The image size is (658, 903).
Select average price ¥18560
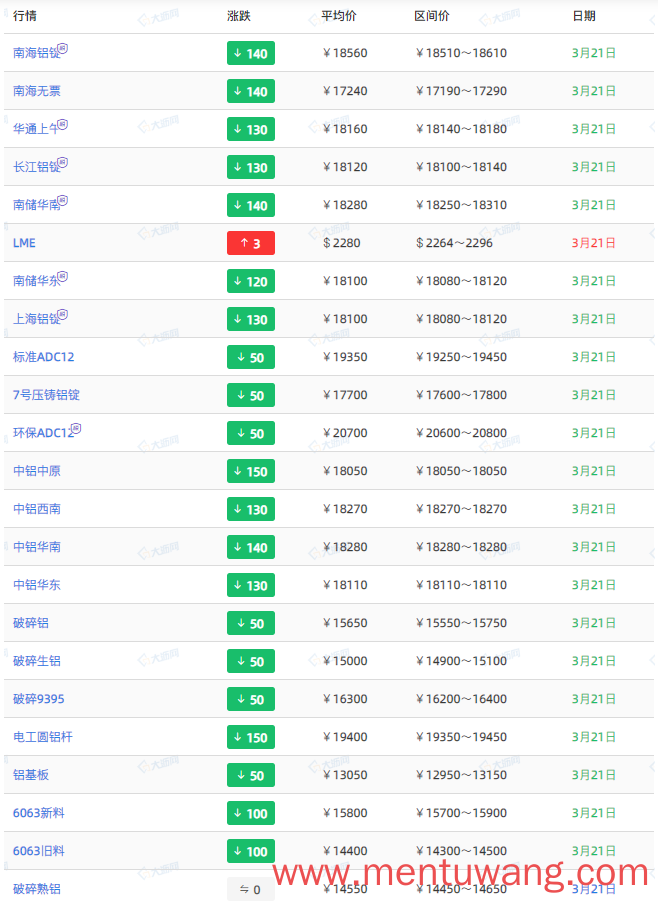(345, 53)
